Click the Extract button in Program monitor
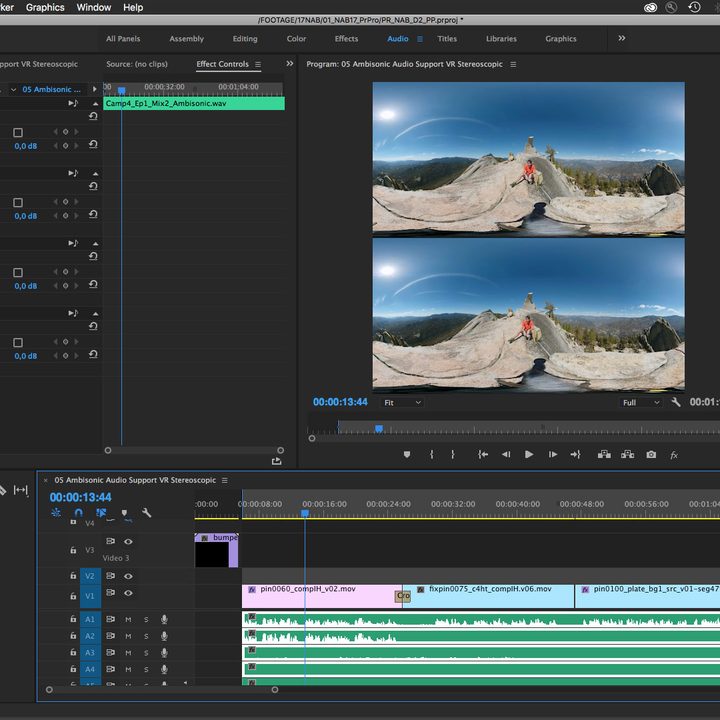Screen dimensions: 720x720 click(x=627, y=455)
